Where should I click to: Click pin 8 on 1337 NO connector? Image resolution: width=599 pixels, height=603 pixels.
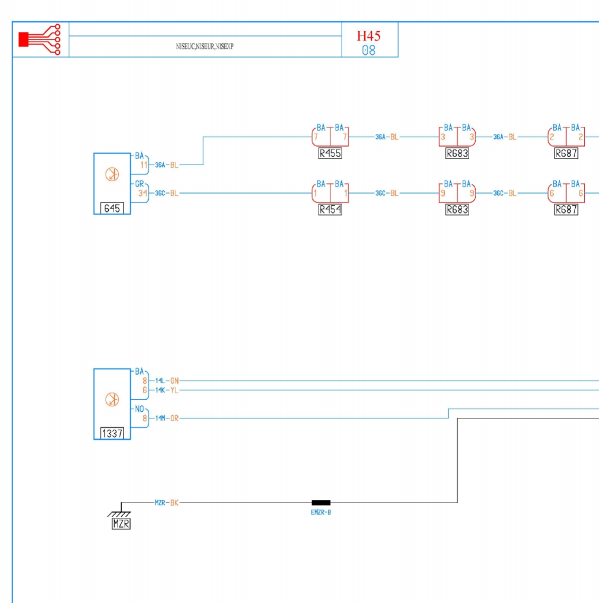(145, 418)
